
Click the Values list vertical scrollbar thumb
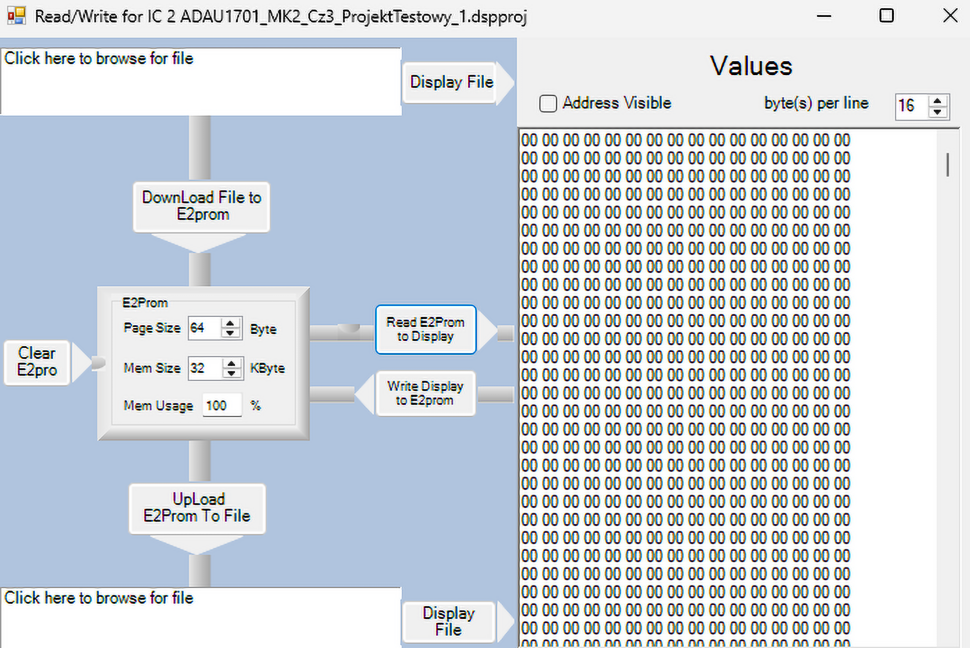click(947, 164)
